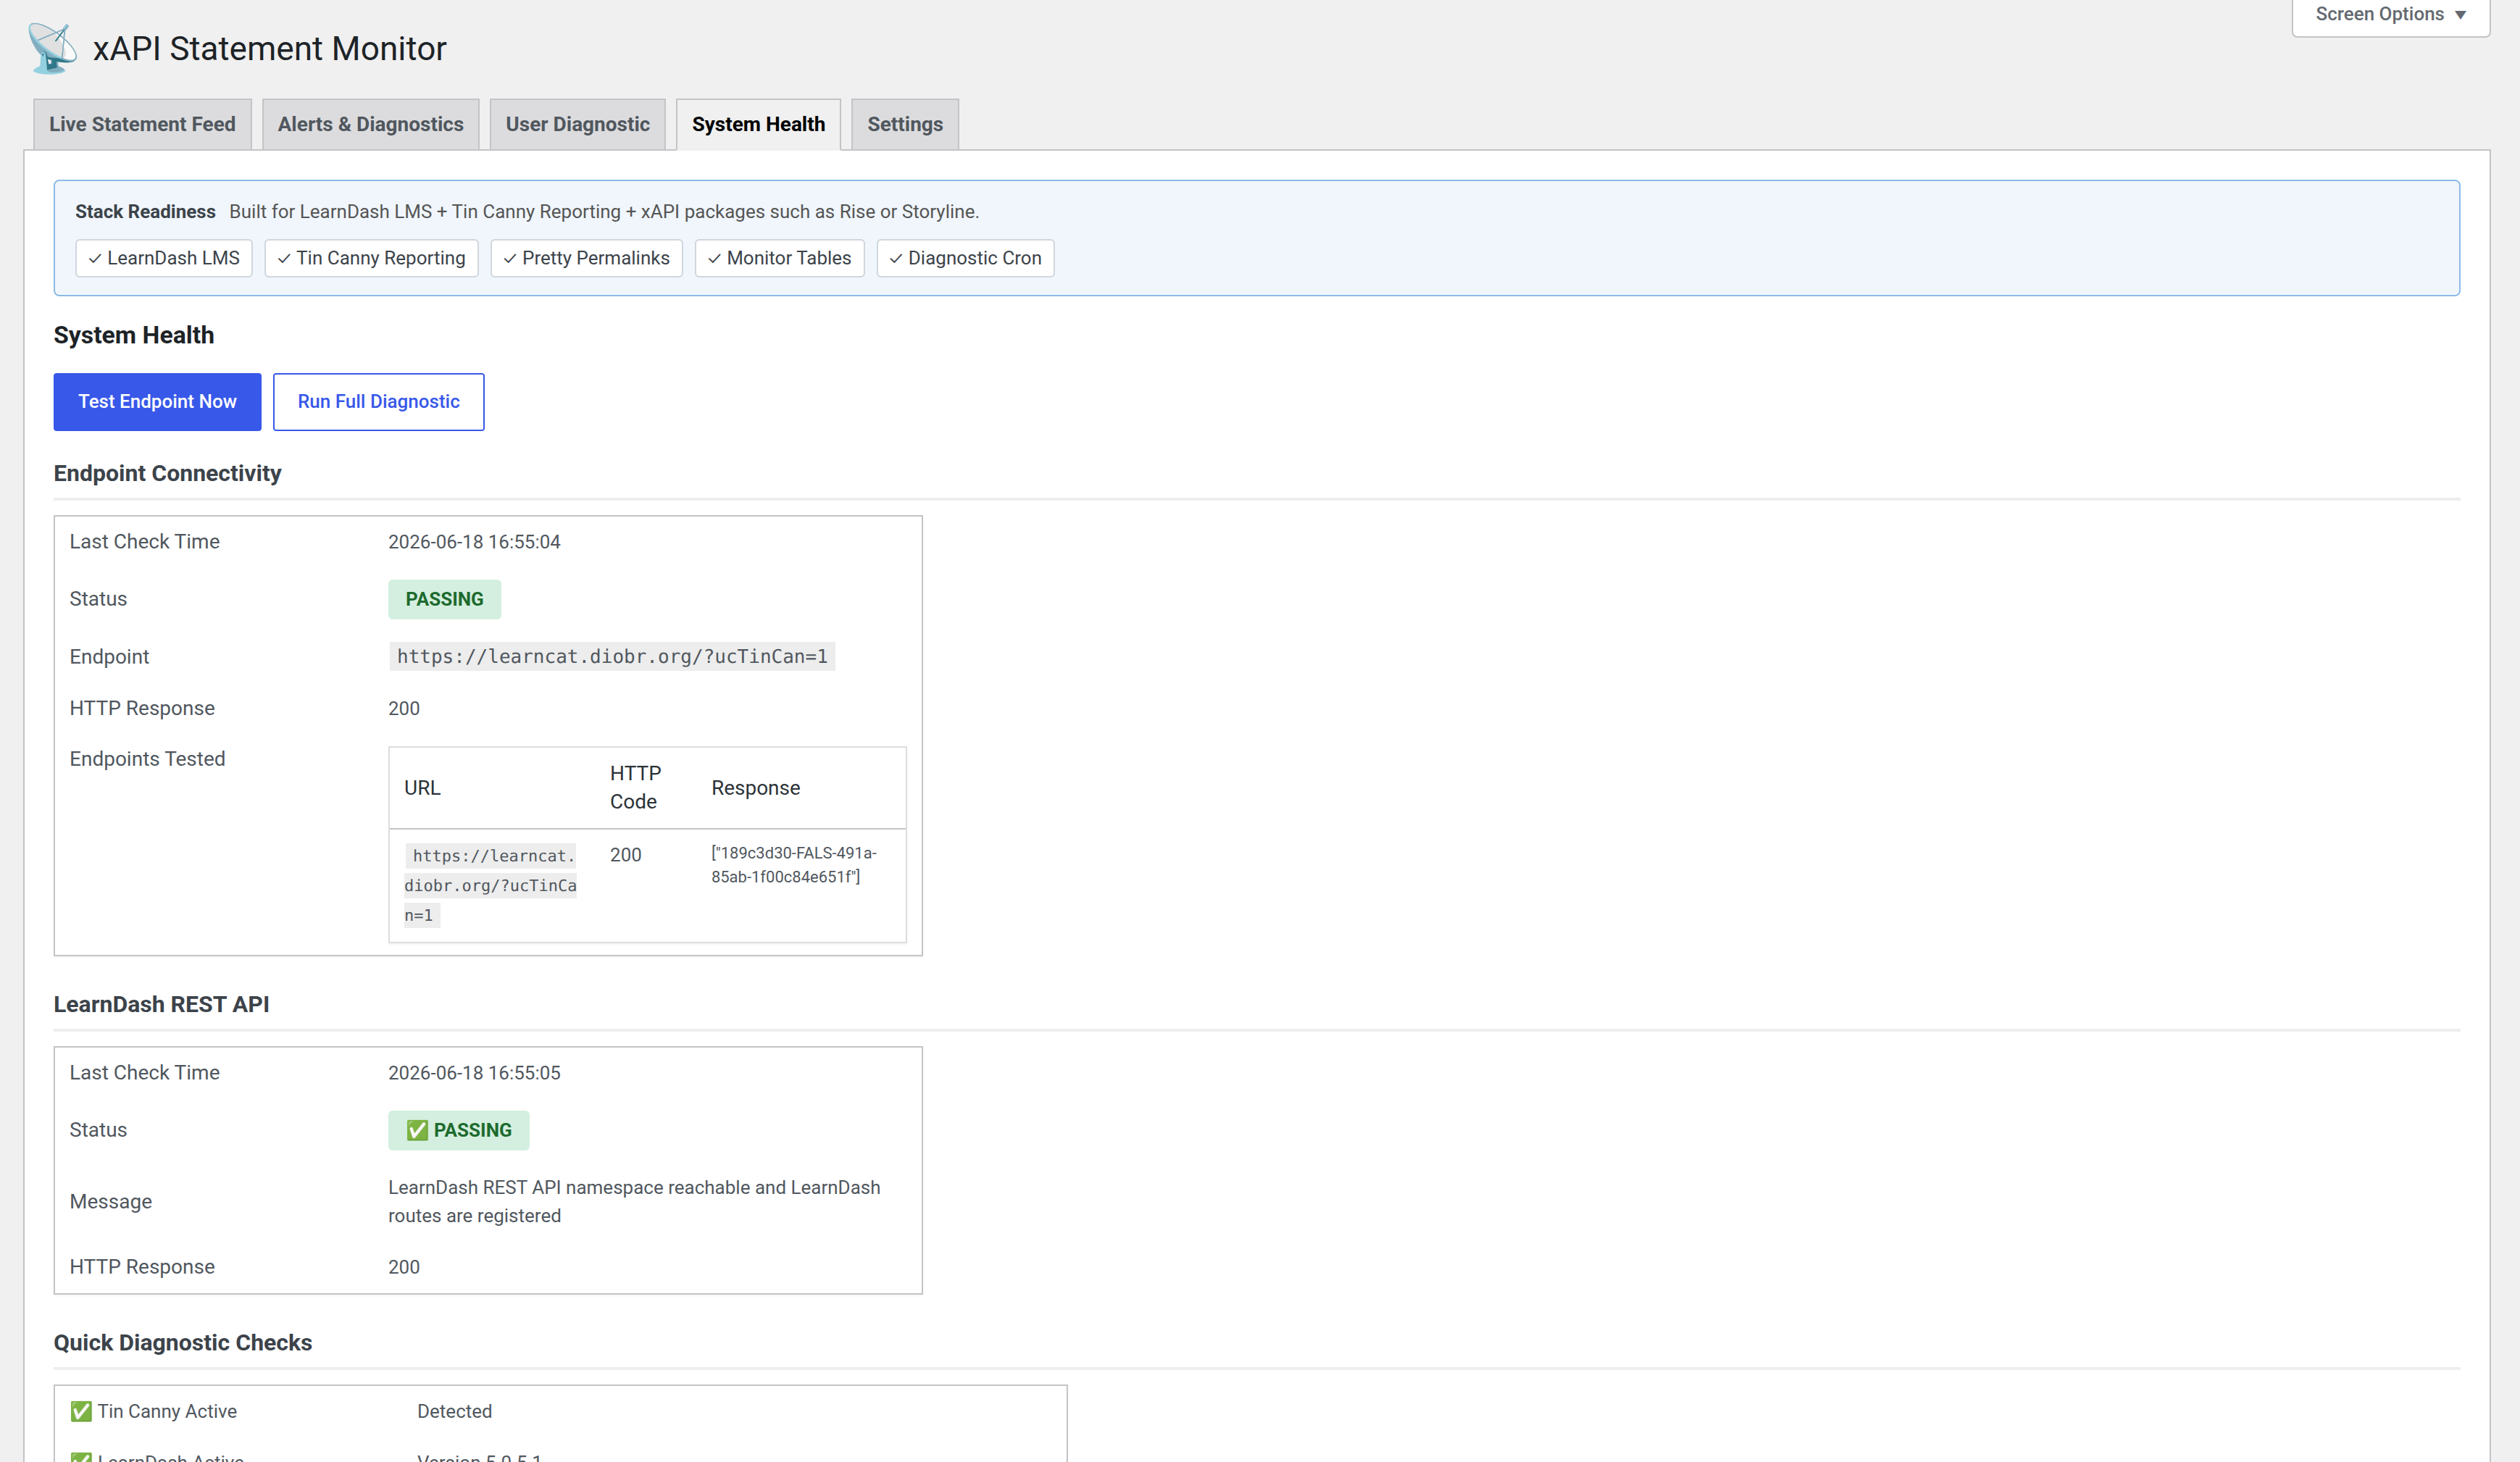Image resolution: width=2520 pixels, height=1462 pixels.
Task: Click the Stack Readiness label
Action: point(145,212)
